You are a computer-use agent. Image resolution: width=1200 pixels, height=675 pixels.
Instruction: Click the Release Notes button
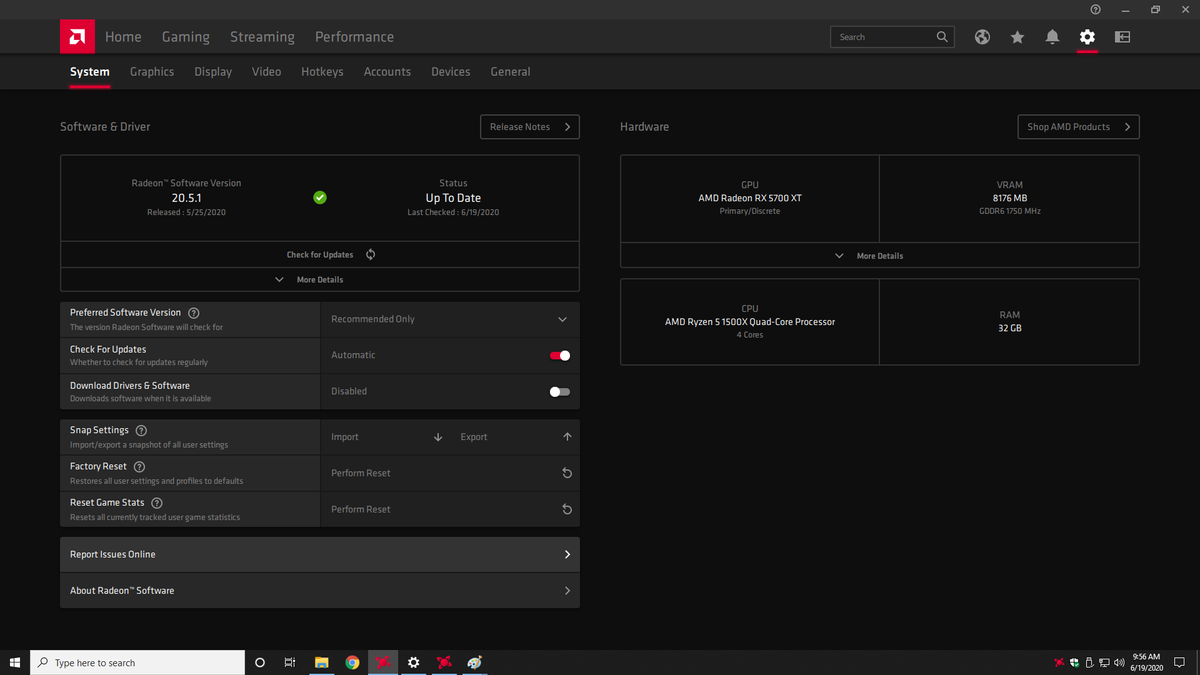tap(529, 126)
